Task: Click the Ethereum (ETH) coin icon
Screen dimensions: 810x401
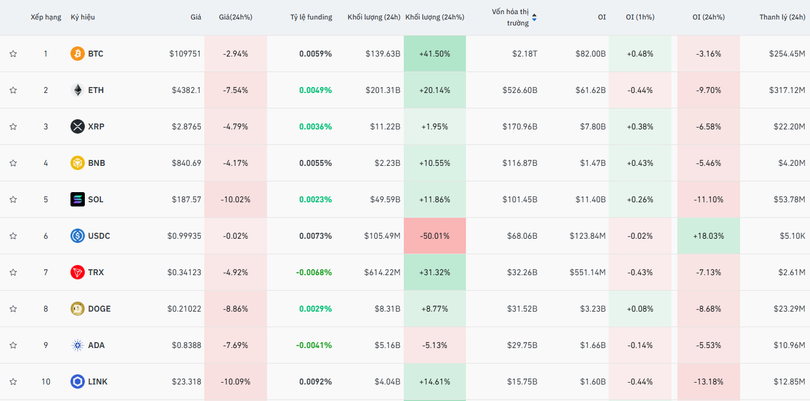Action: click(x=77, y=90)
